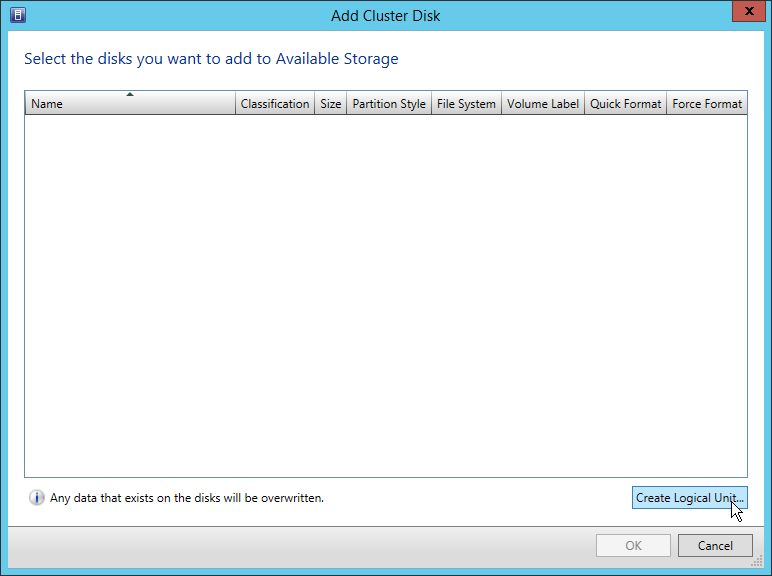Click the sort arrow above Name column
Image resolution: width=772 pixels, height=576 pixels.
(x=130, y=94)
